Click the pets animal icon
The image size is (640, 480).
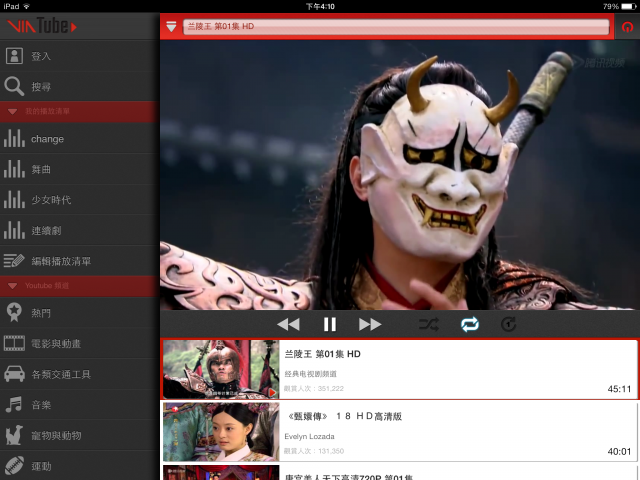pyautogui.click(x=14, y=435)
